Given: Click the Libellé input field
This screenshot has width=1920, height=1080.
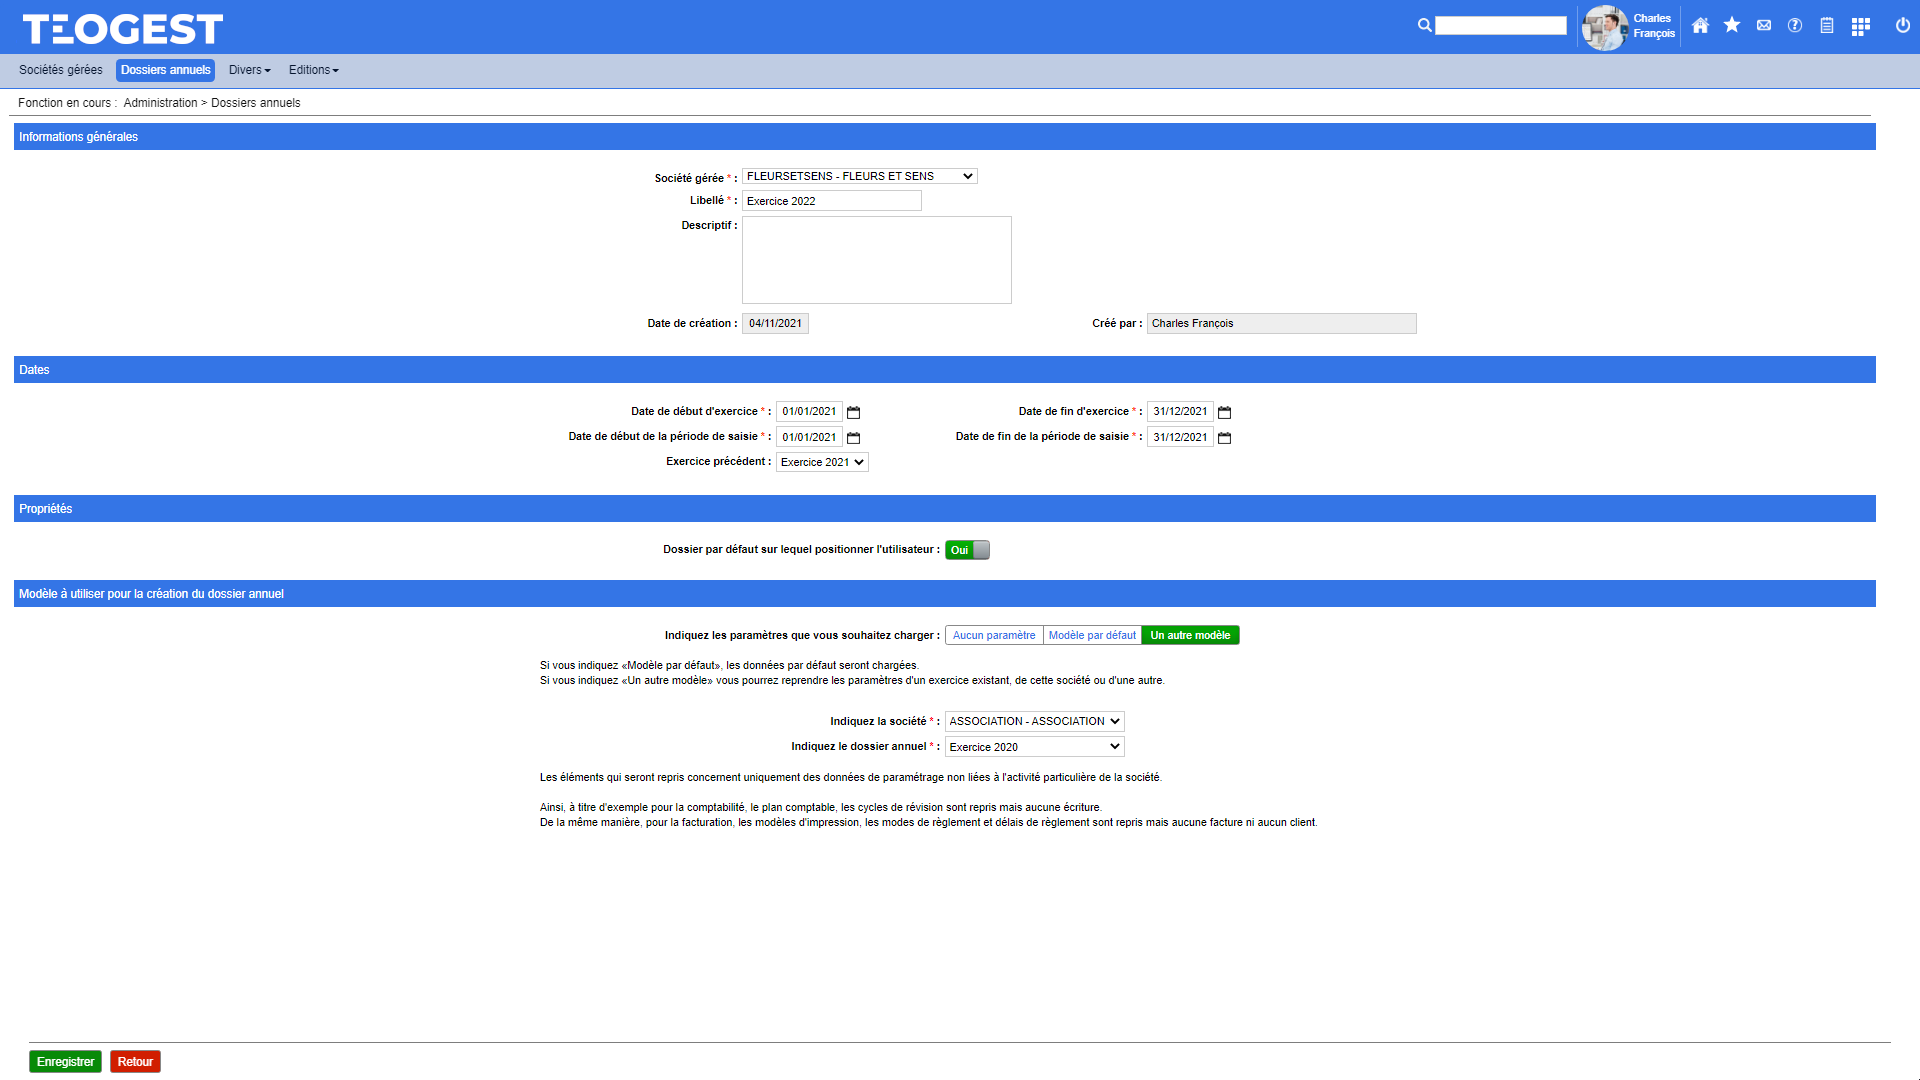Looking at the screenshot, I should click(x=831, y=201).
